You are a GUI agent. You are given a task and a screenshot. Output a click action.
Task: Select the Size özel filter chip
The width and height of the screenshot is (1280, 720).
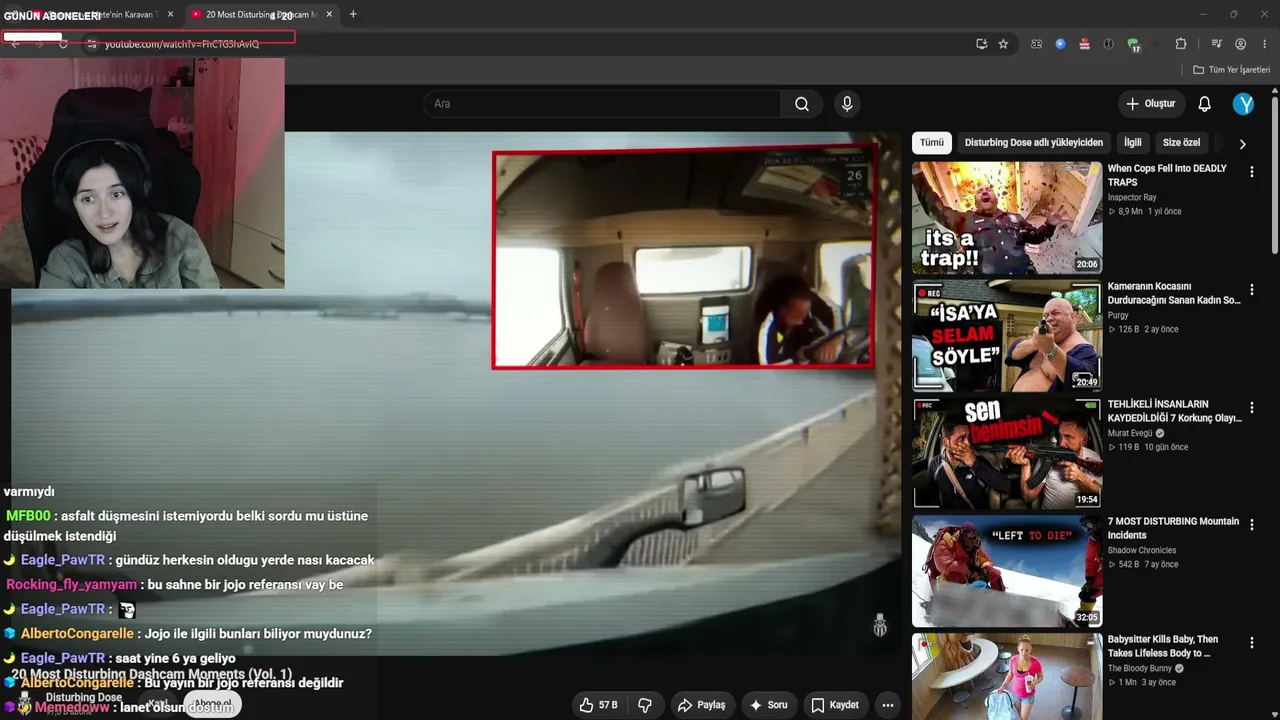(x=1181, y=143)
